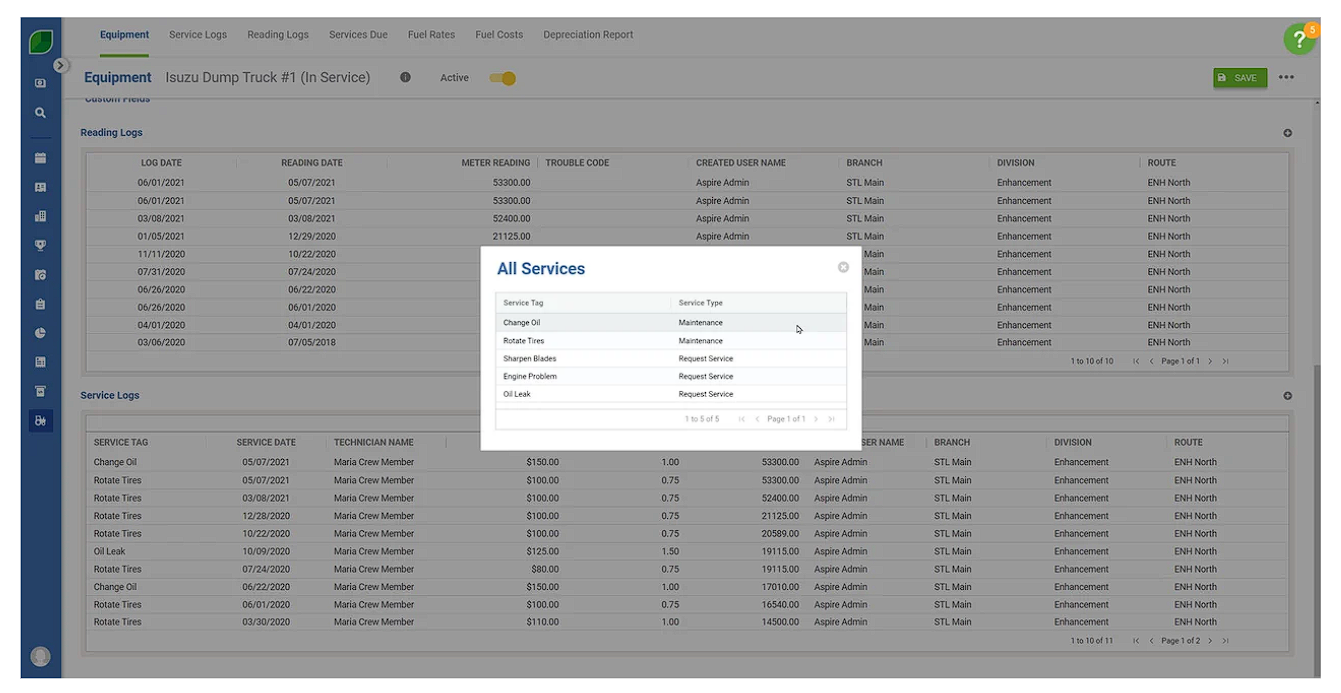
Task: Open the buildings icon in the sidebar
Action: pyautogui.click(x=40, y=216)
